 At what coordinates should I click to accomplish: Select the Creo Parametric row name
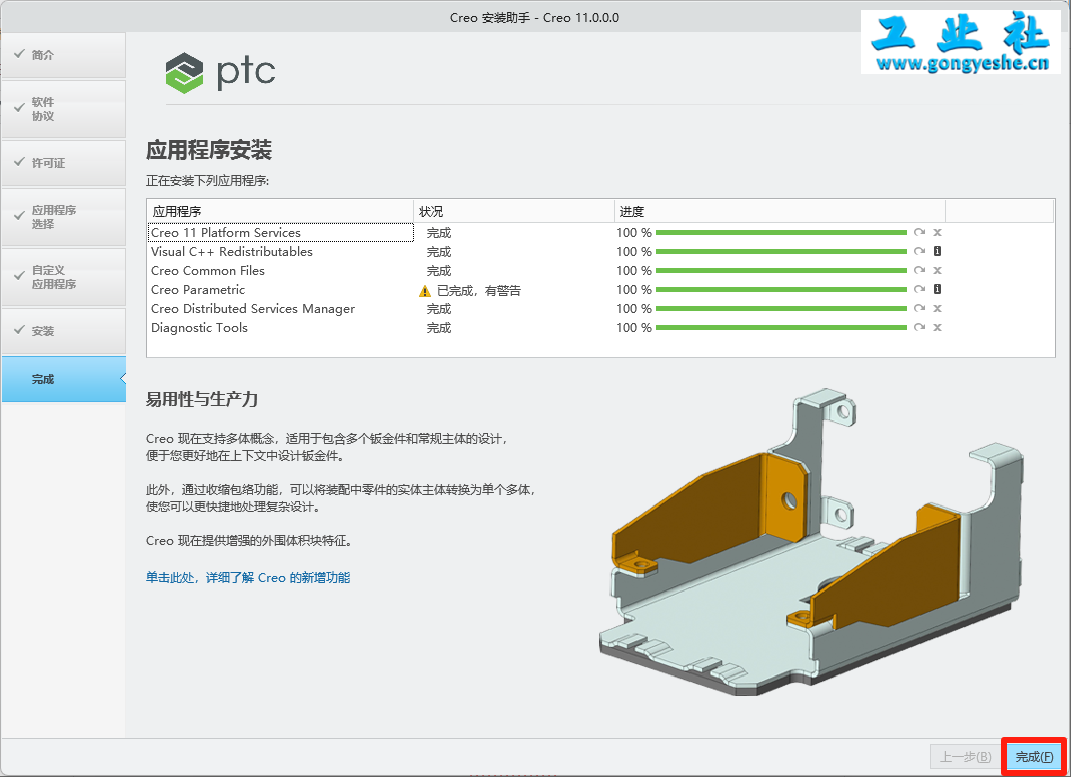[x=197, y=290]
